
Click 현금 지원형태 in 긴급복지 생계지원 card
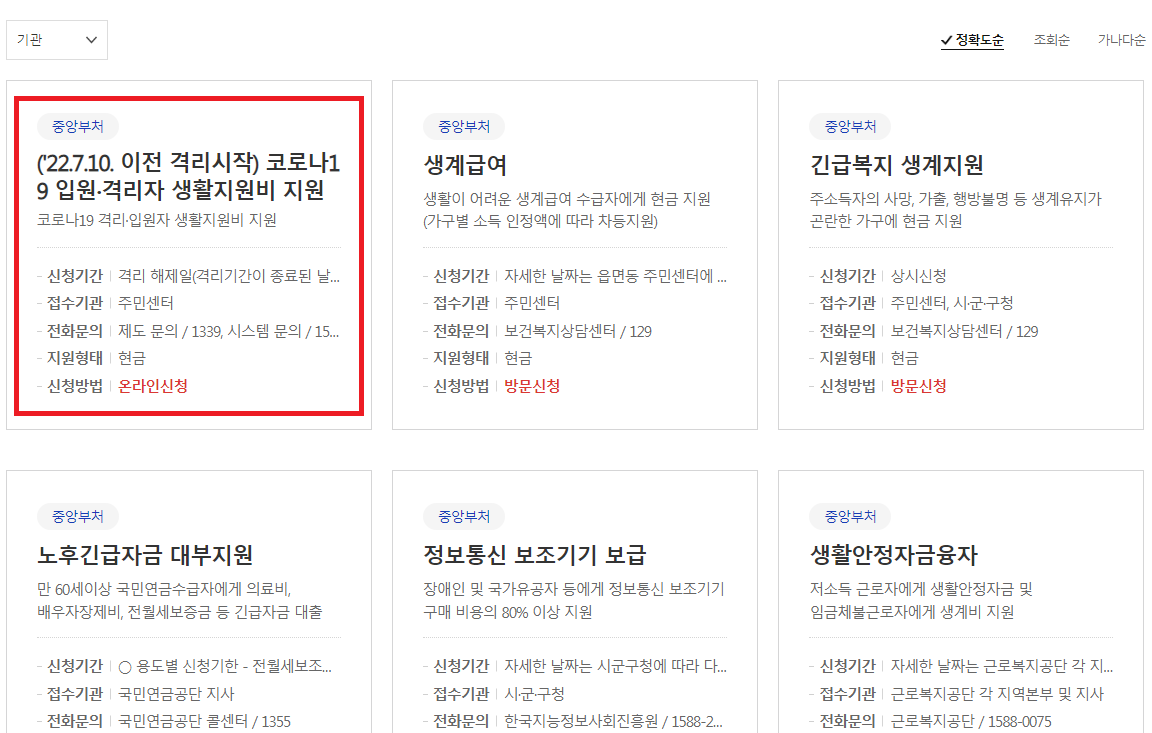(904, 358)
